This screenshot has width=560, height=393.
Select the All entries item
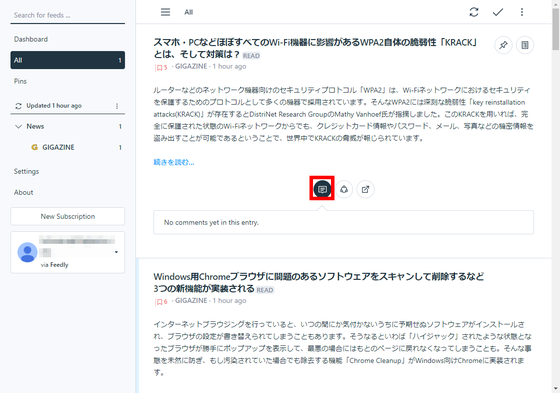68,60
